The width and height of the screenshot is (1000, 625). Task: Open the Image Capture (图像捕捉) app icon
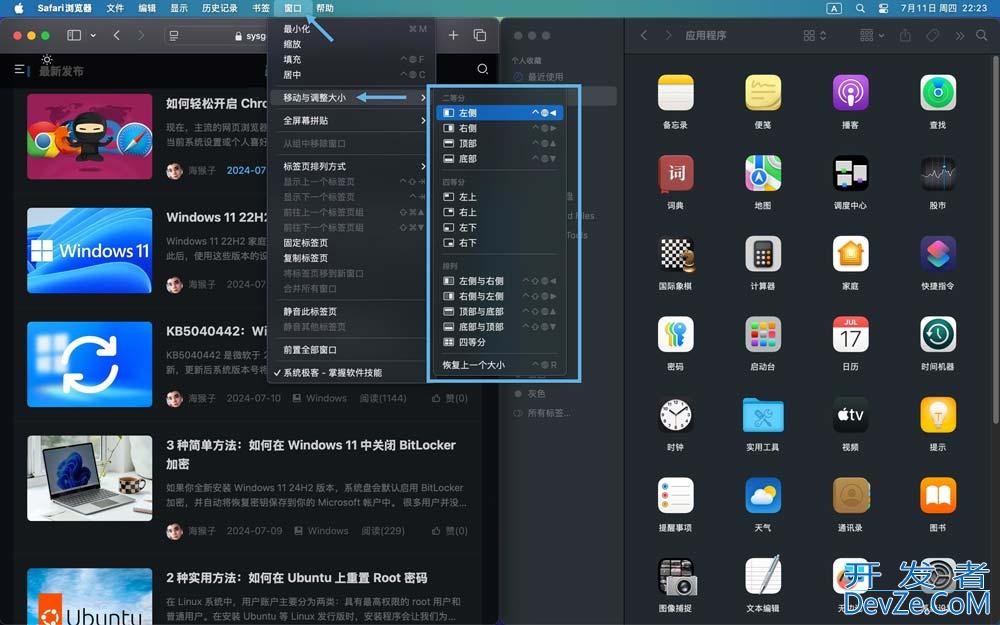675,576
